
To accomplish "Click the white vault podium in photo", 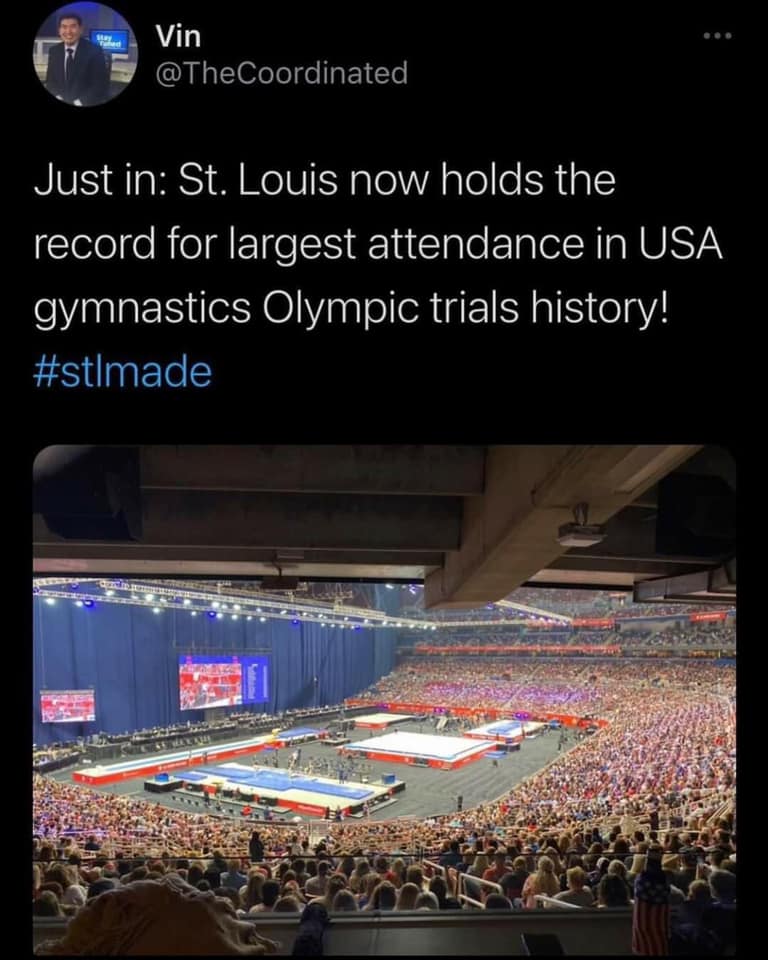I will coord(418,746).
